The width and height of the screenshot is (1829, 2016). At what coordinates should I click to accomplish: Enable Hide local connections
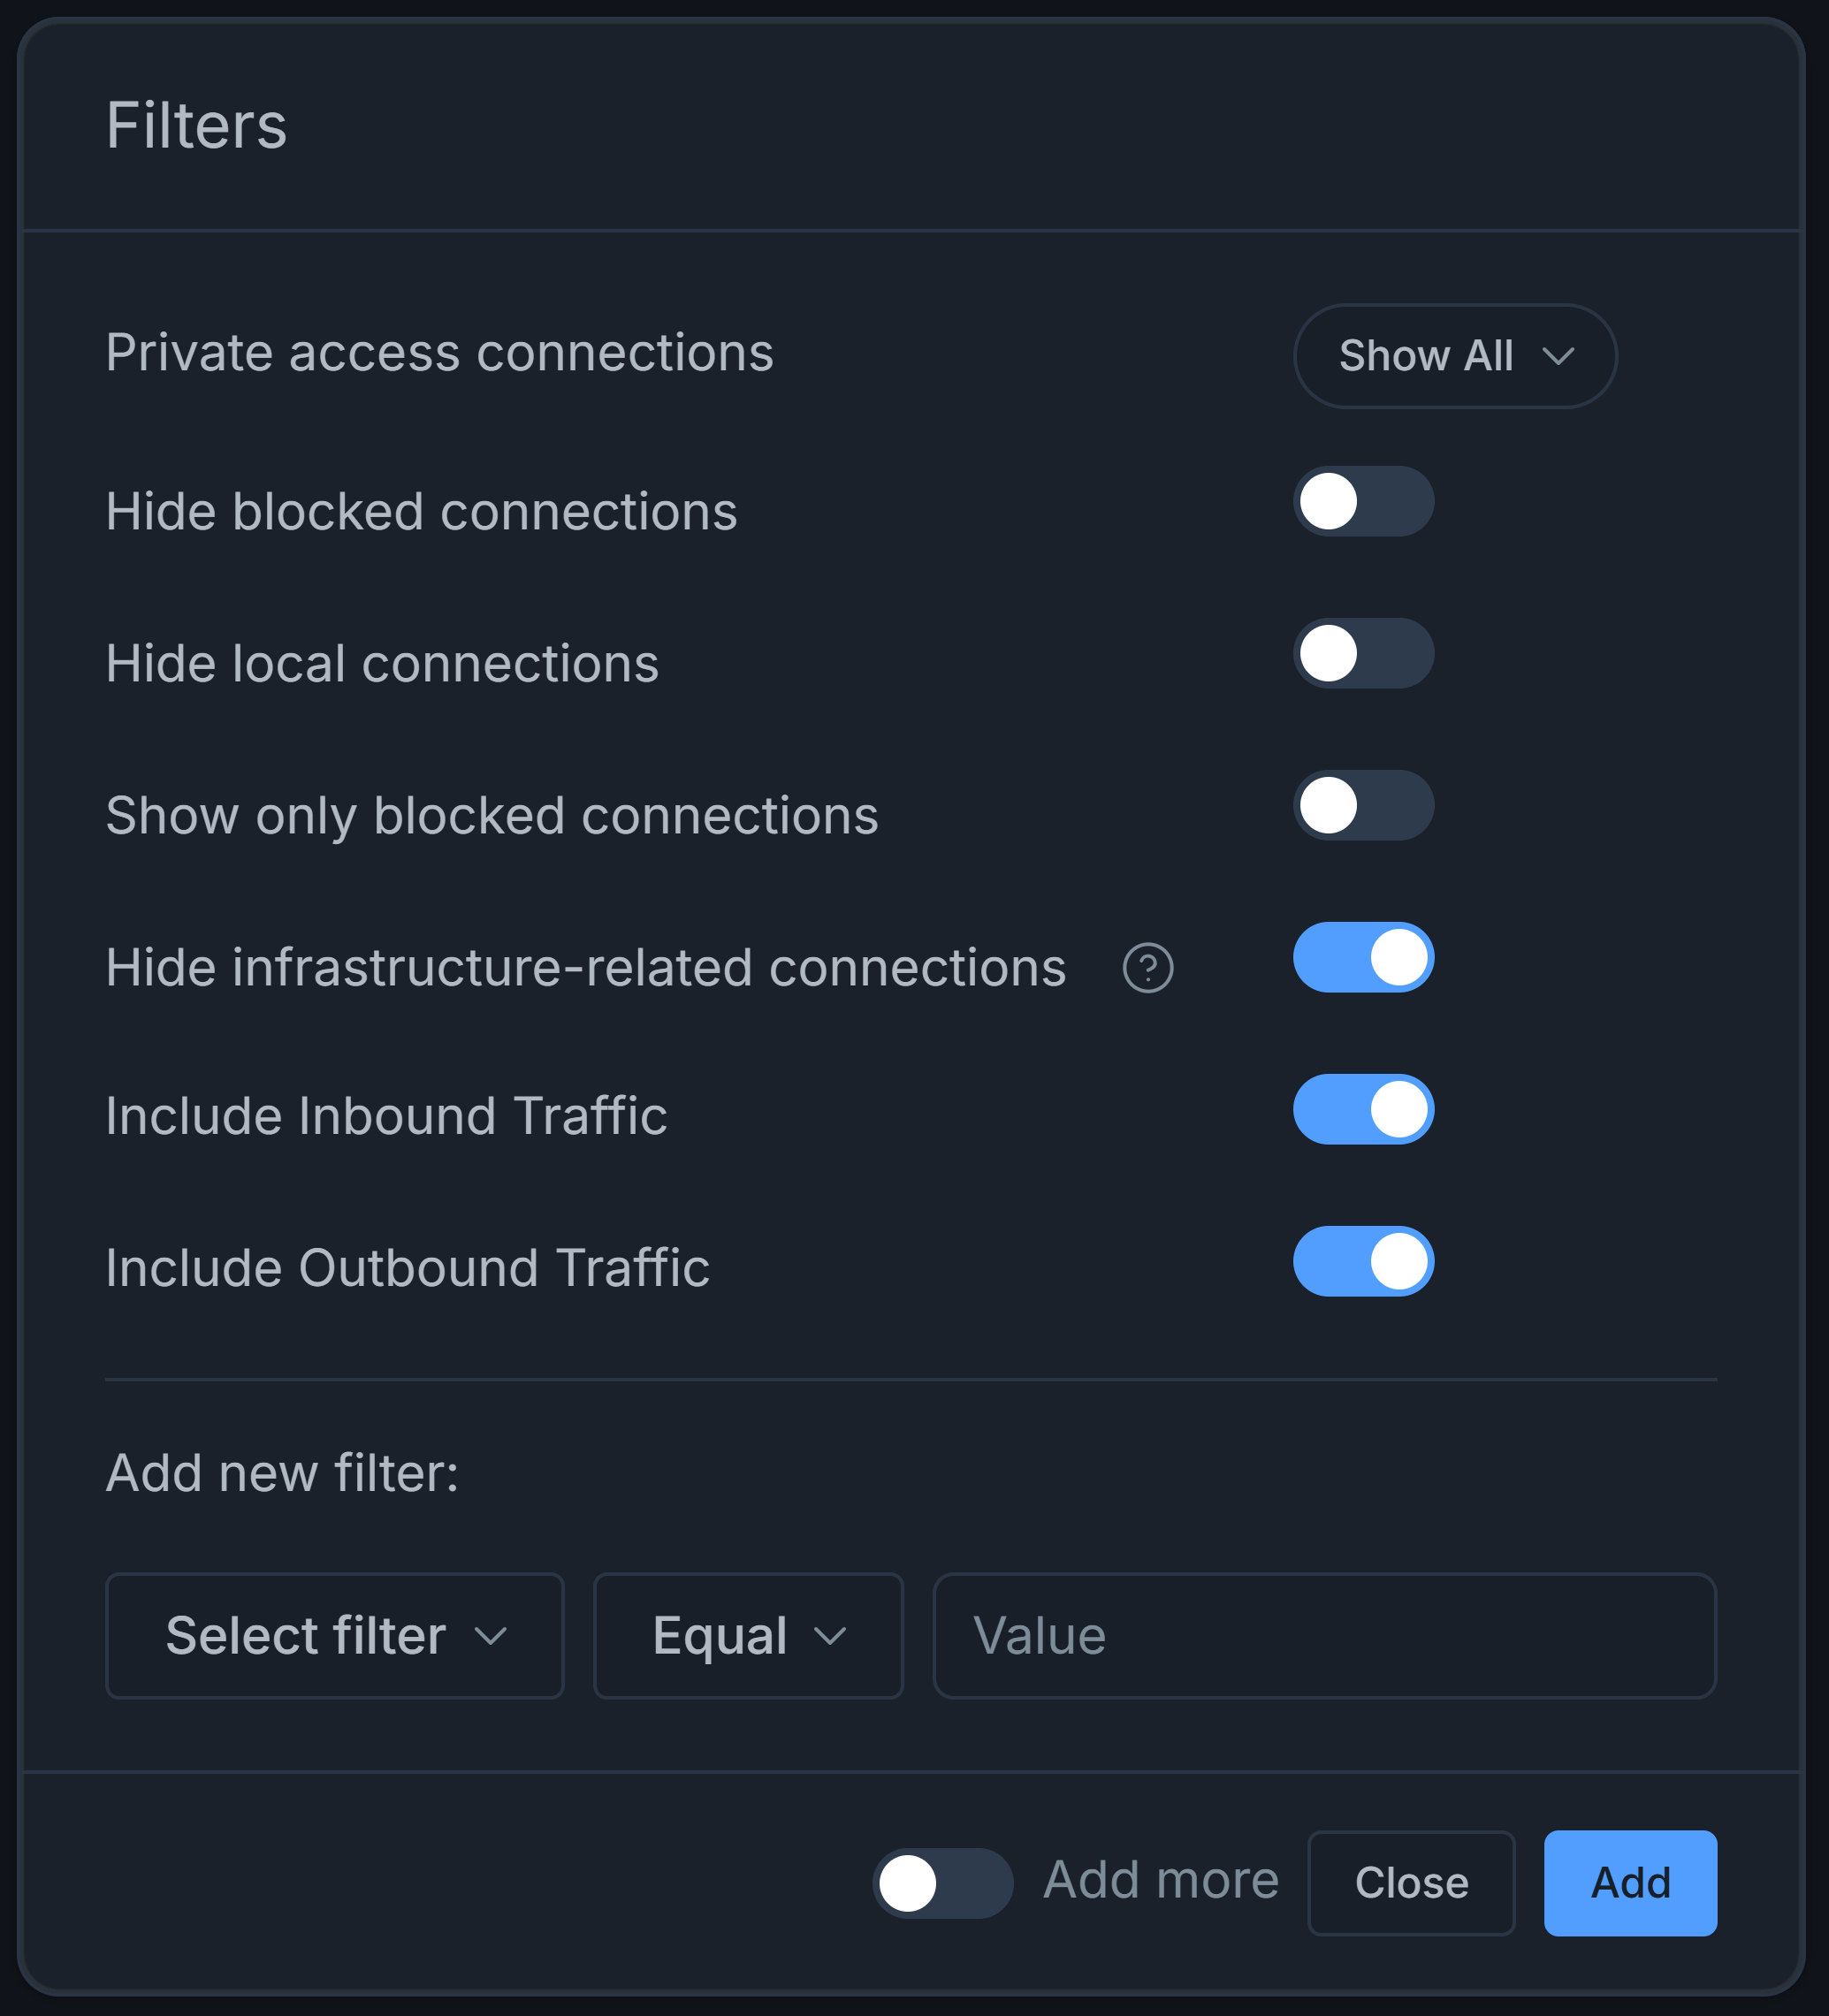point(1363,653)
